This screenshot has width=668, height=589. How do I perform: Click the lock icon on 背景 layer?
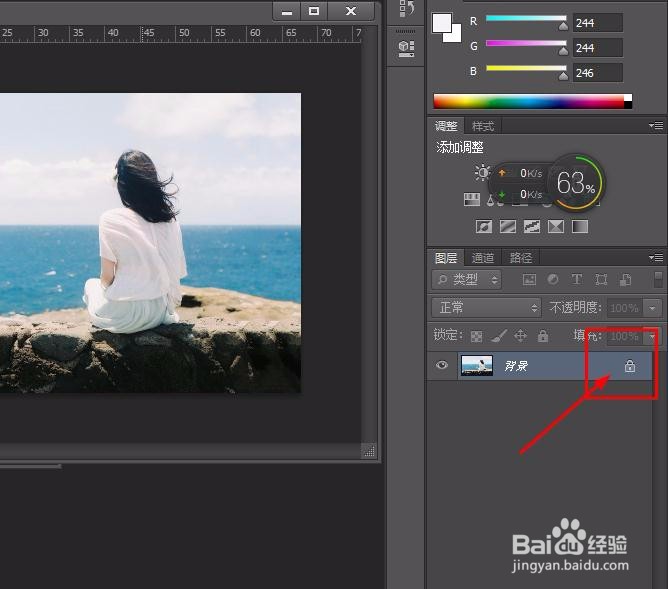[x=630, y=366]
